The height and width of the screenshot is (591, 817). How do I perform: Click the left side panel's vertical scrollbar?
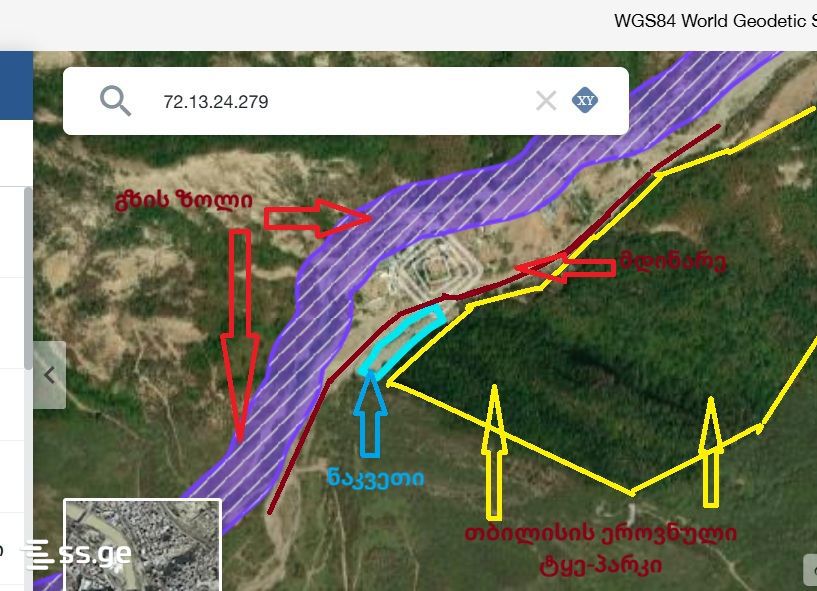(x=28, y=279)
